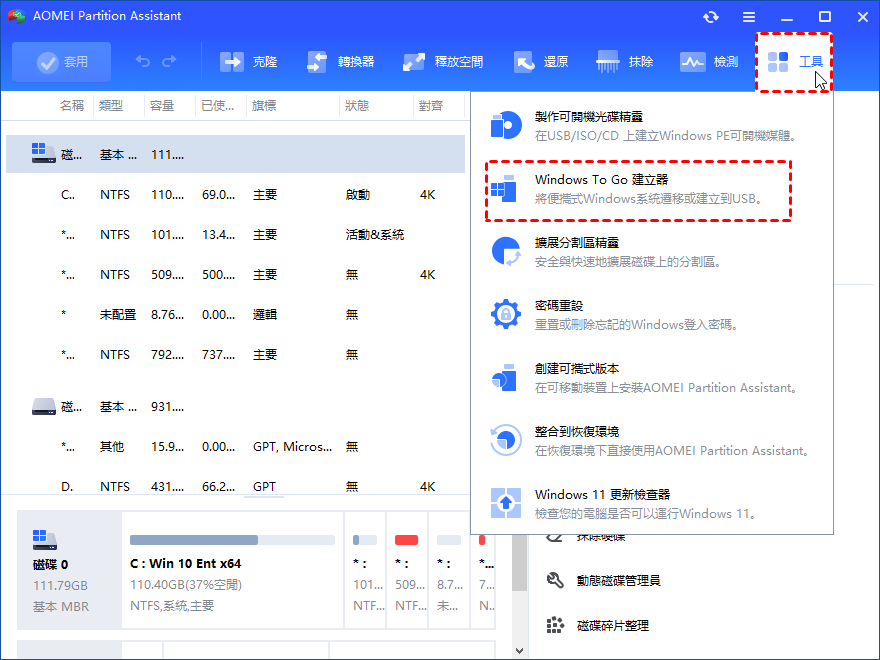This screenshot has height=660, width=880.
Task: Click the Windows 11 update checker icon
Action: (x=506, y=503)
